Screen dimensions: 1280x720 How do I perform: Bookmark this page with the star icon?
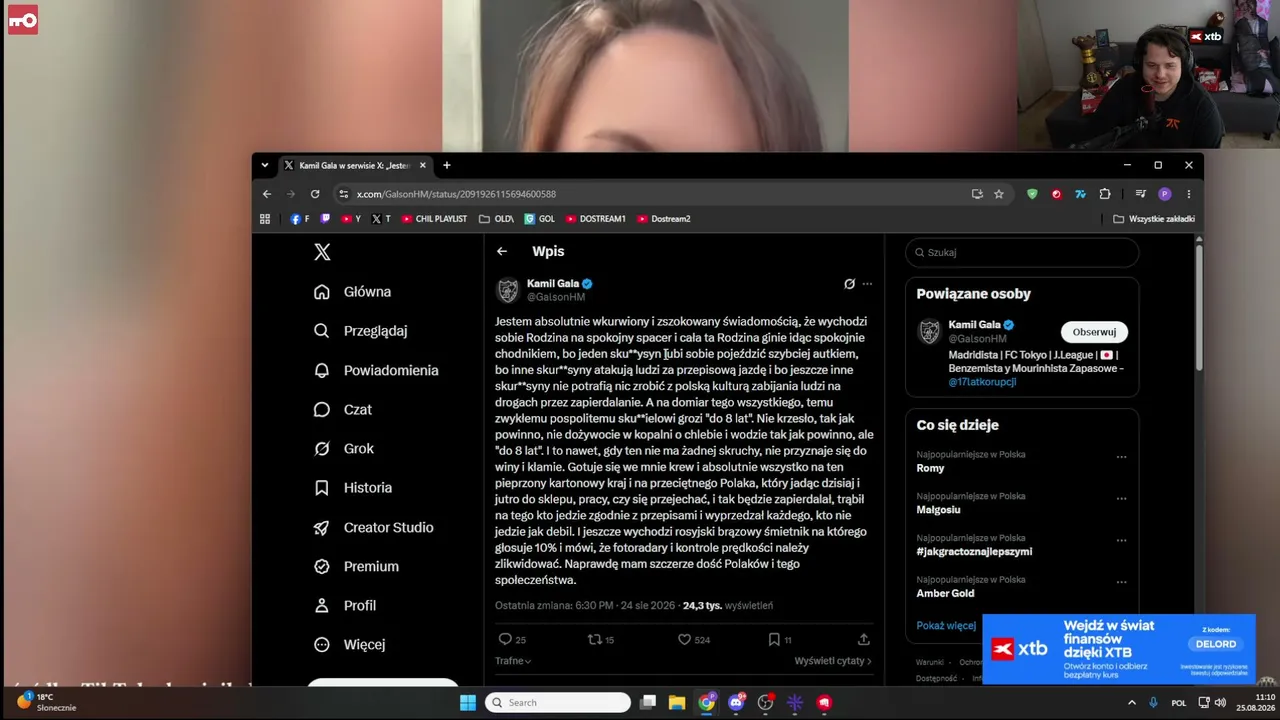999,194
